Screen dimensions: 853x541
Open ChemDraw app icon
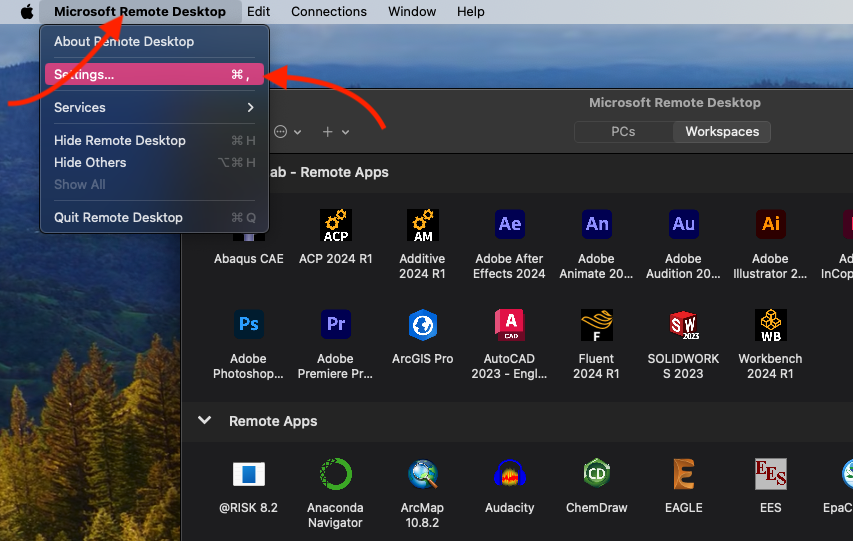(597, 474)
